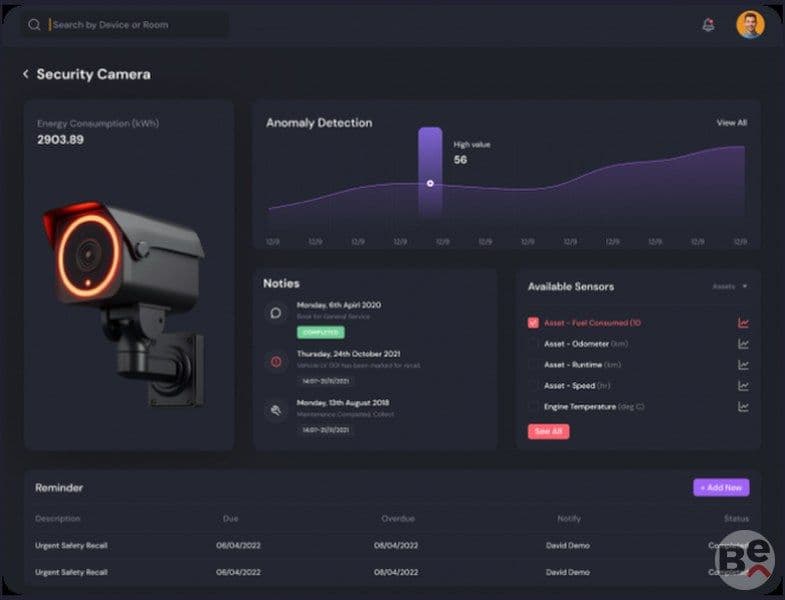
Task: Select the first Urgent Safety Recall reminder row
Action: click(x=392, y=545)
